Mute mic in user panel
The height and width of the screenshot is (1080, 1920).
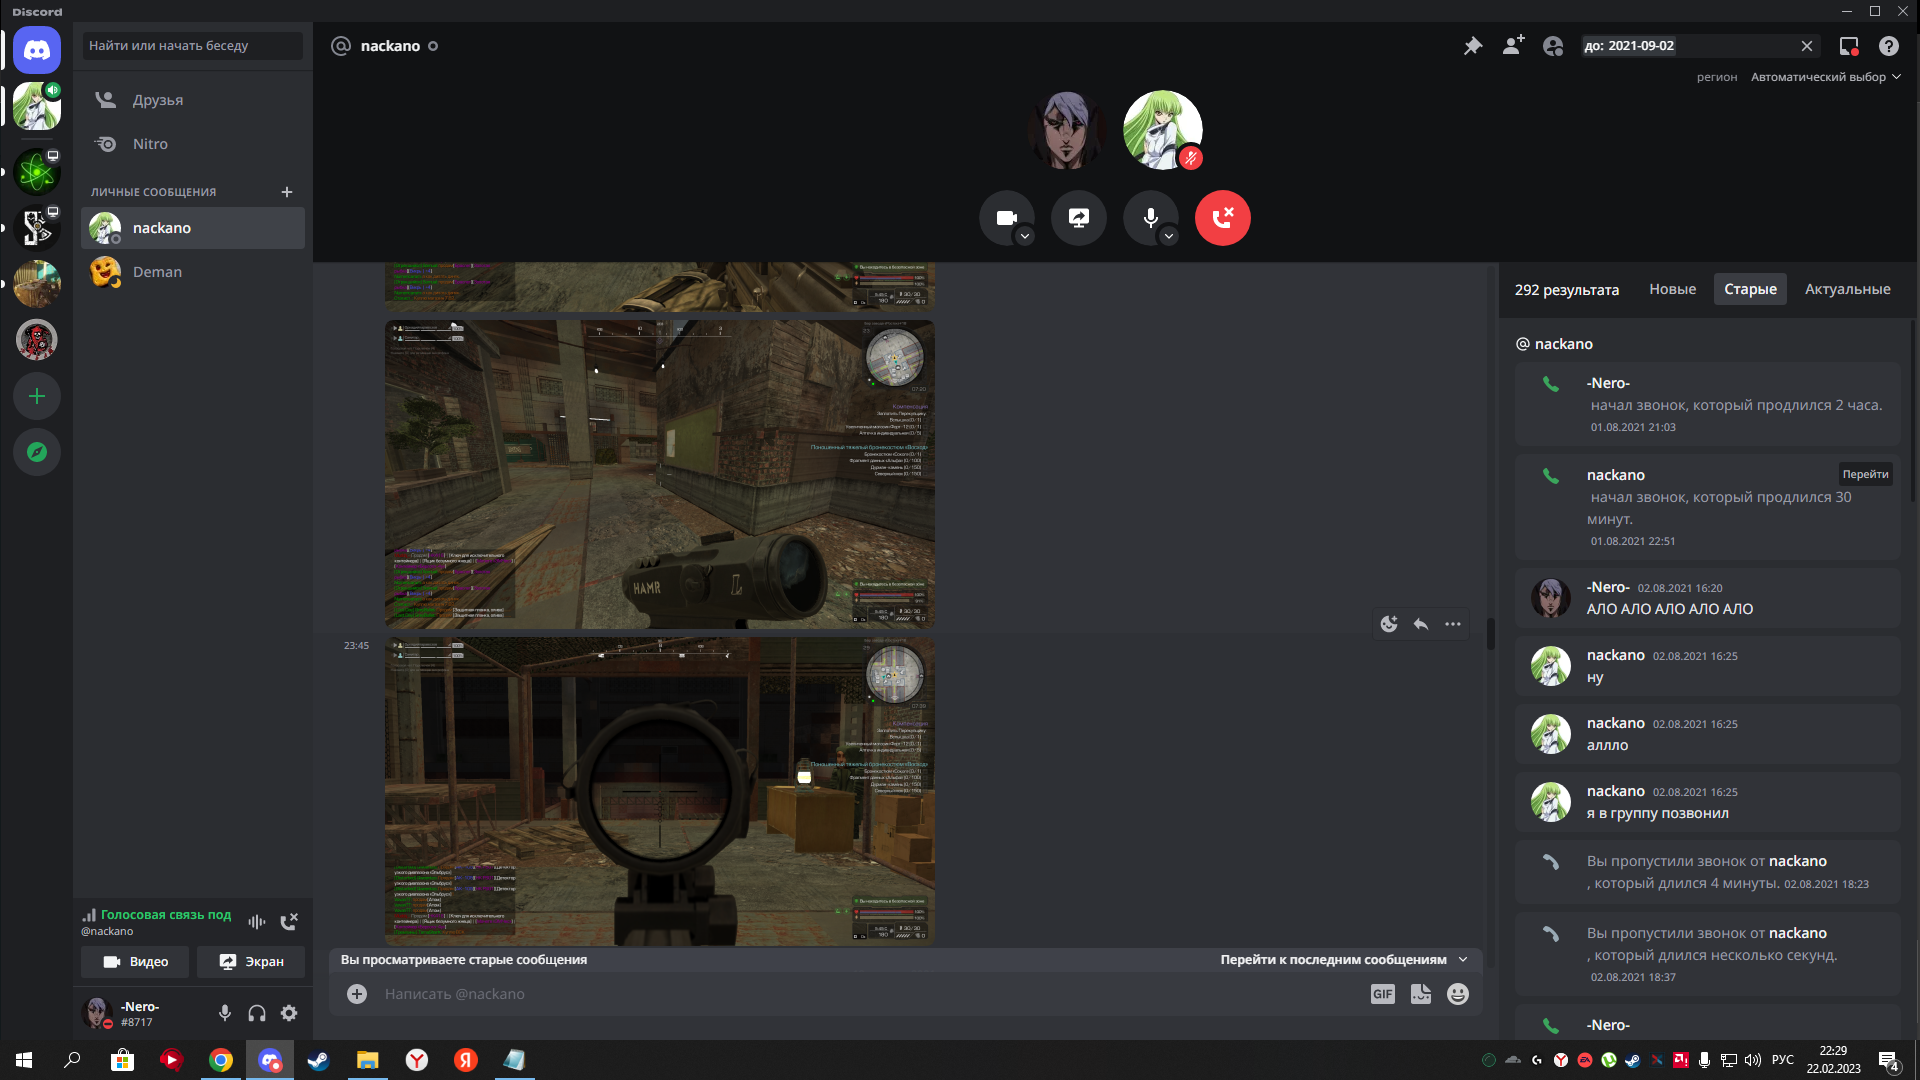(x=225, y=1014)
